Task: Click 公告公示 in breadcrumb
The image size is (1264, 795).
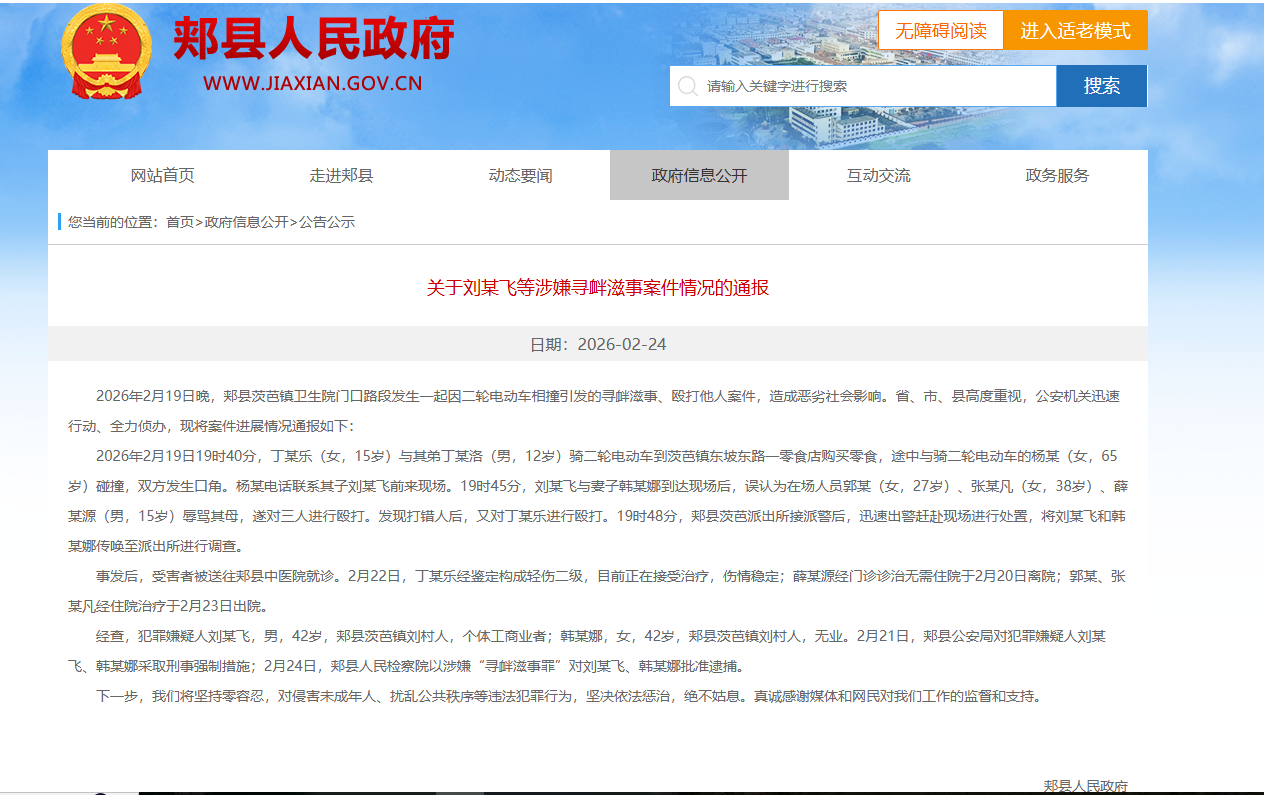Action: pyautogui.click(x=327, y=222)
